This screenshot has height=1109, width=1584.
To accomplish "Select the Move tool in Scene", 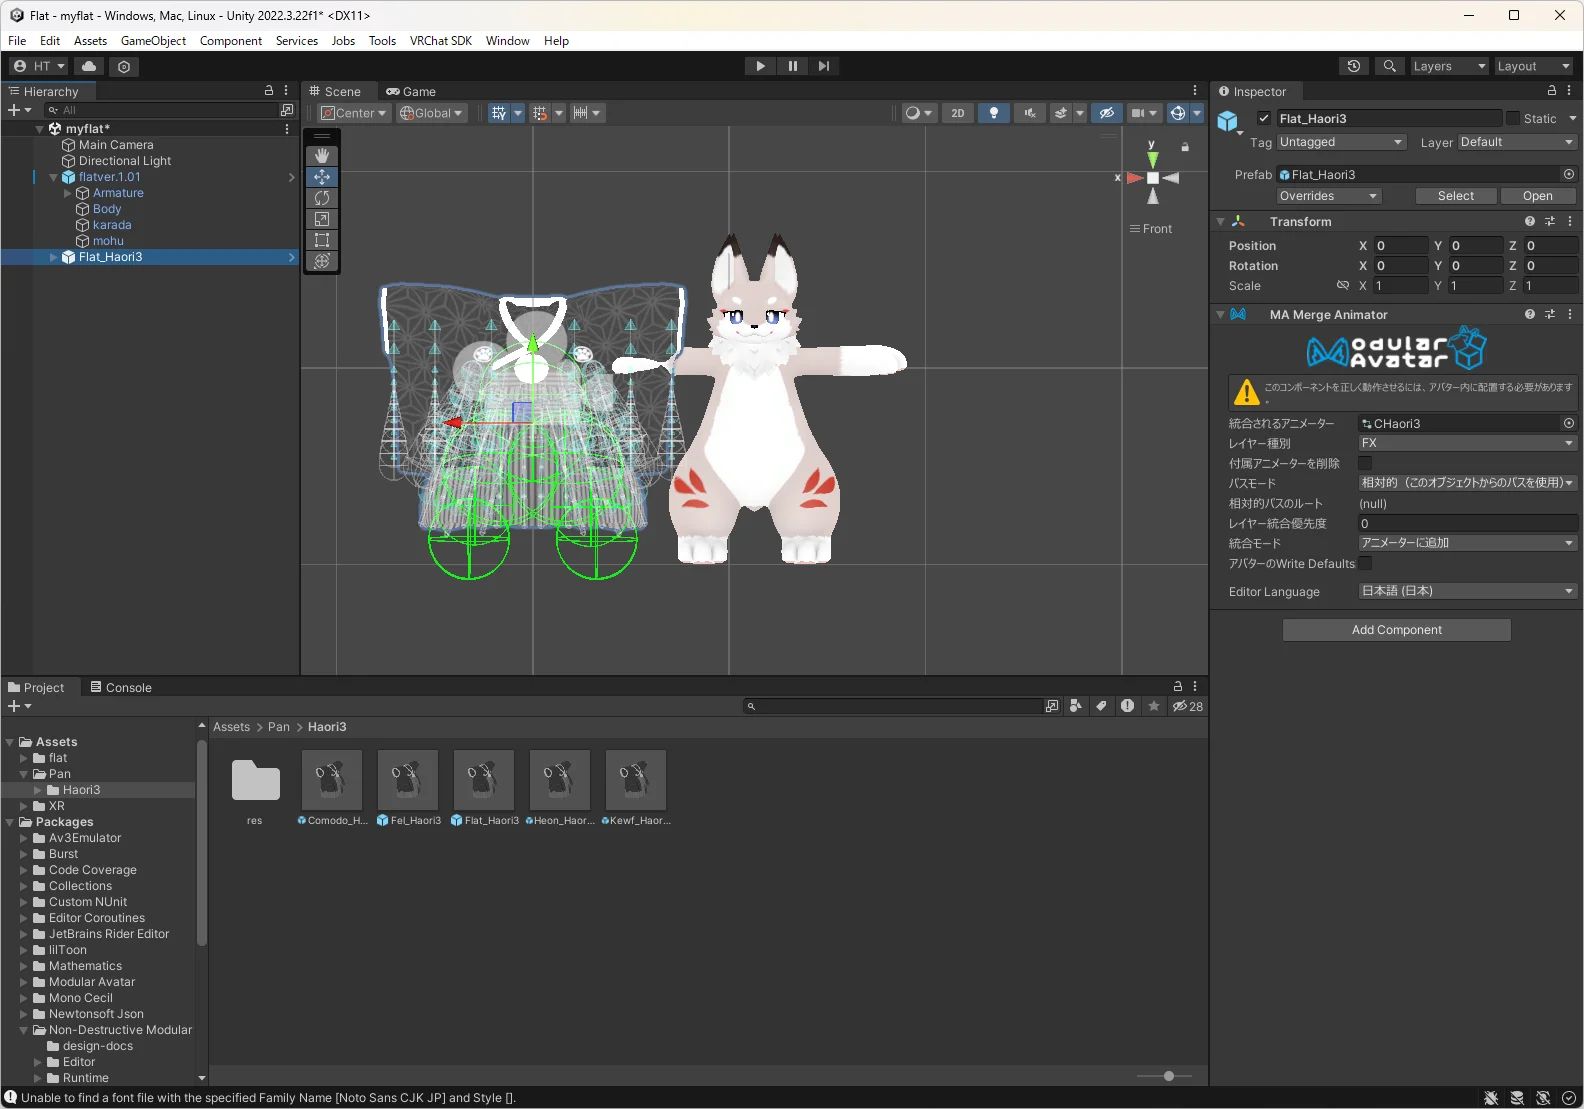I will pos(321,177).
